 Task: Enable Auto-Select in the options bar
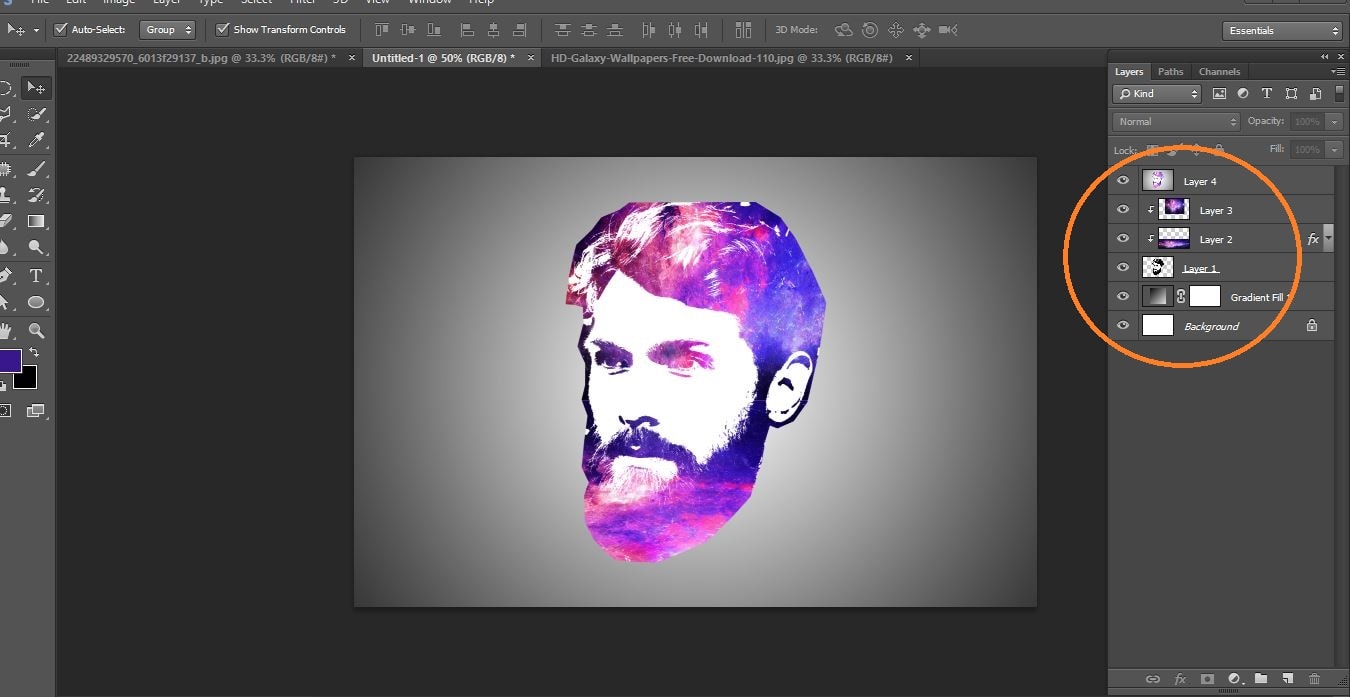pyautogui.click(x=62, y=29)
